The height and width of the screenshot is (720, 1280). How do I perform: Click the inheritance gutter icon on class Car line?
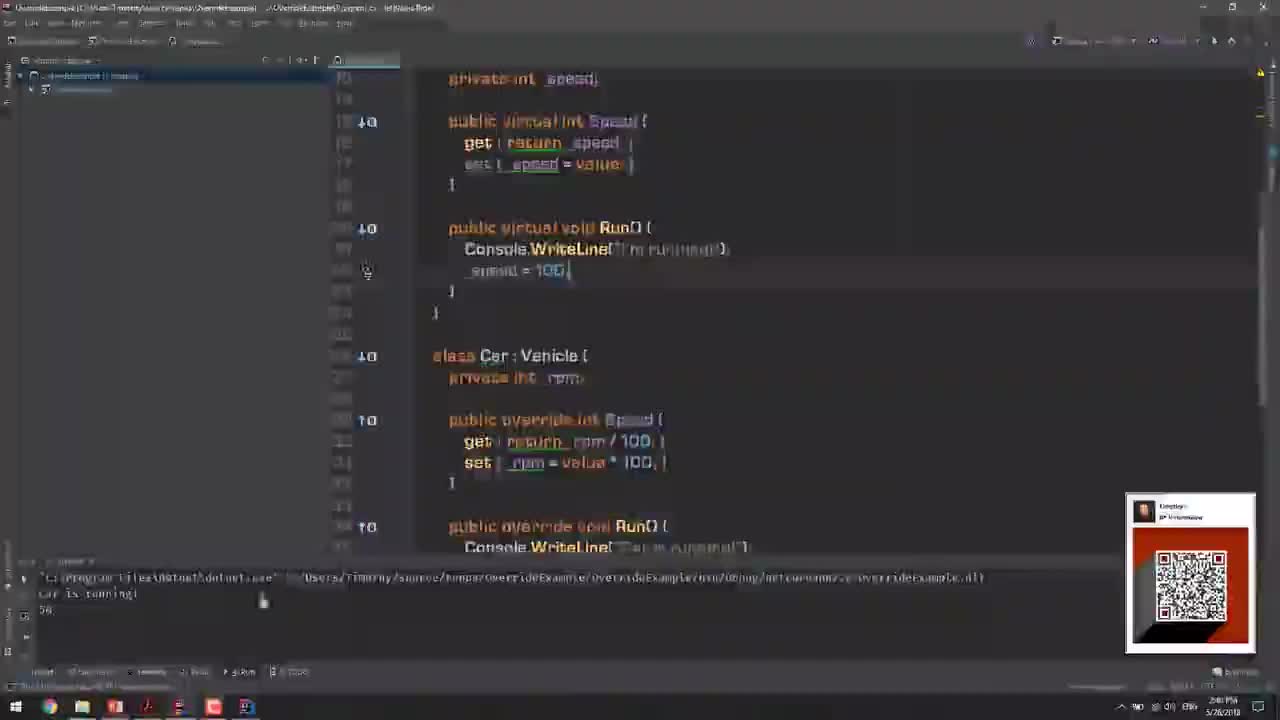367,357
